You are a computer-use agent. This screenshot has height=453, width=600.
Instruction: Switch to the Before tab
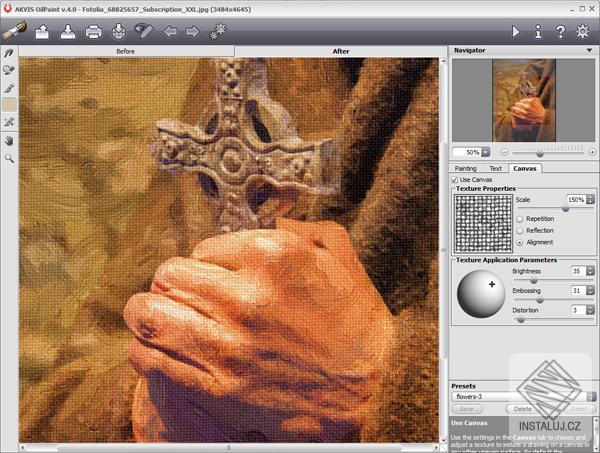coord(126,51)
